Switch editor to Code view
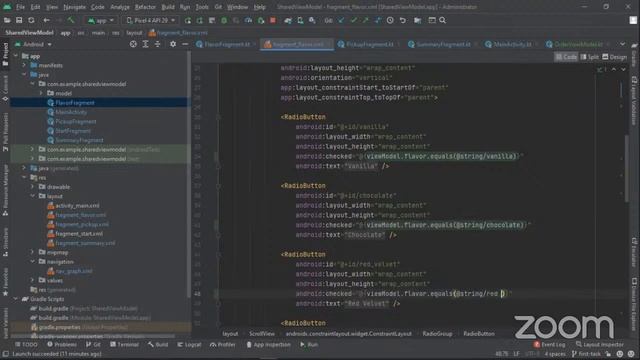The height and width of the screenshot is (360, 640). 567,57
